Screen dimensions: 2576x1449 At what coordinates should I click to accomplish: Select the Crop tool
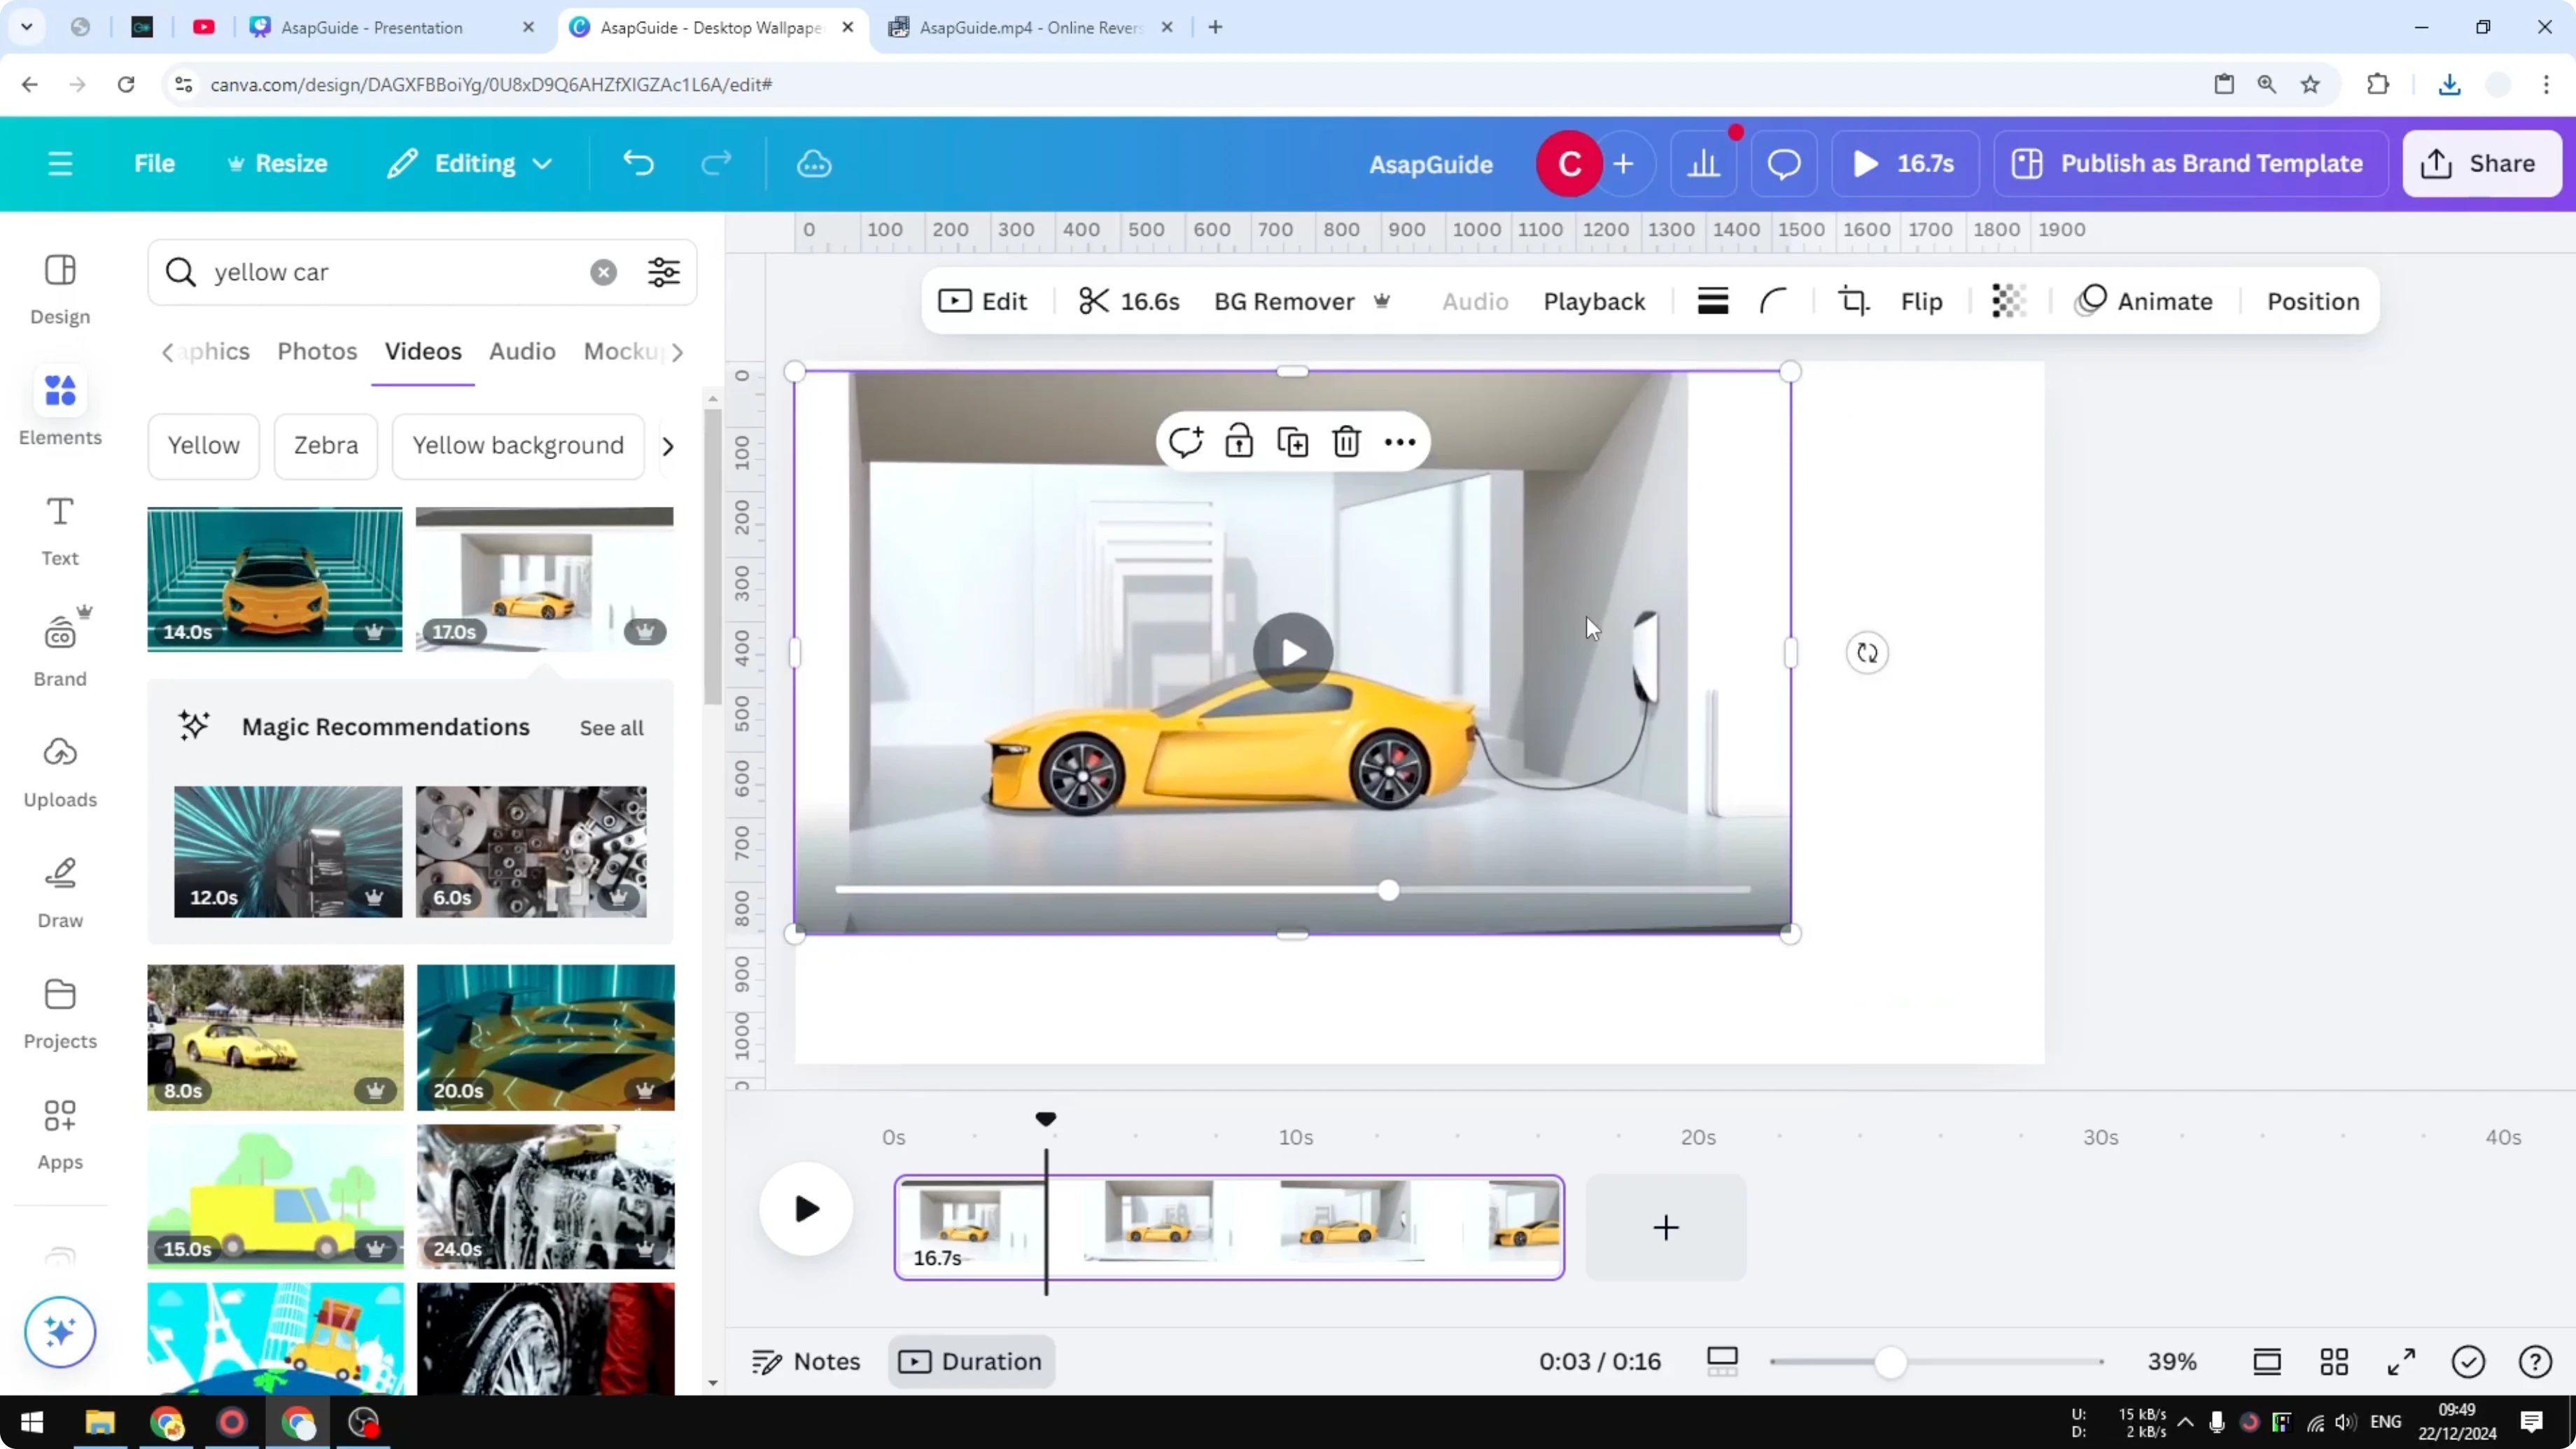(1852, 301)
